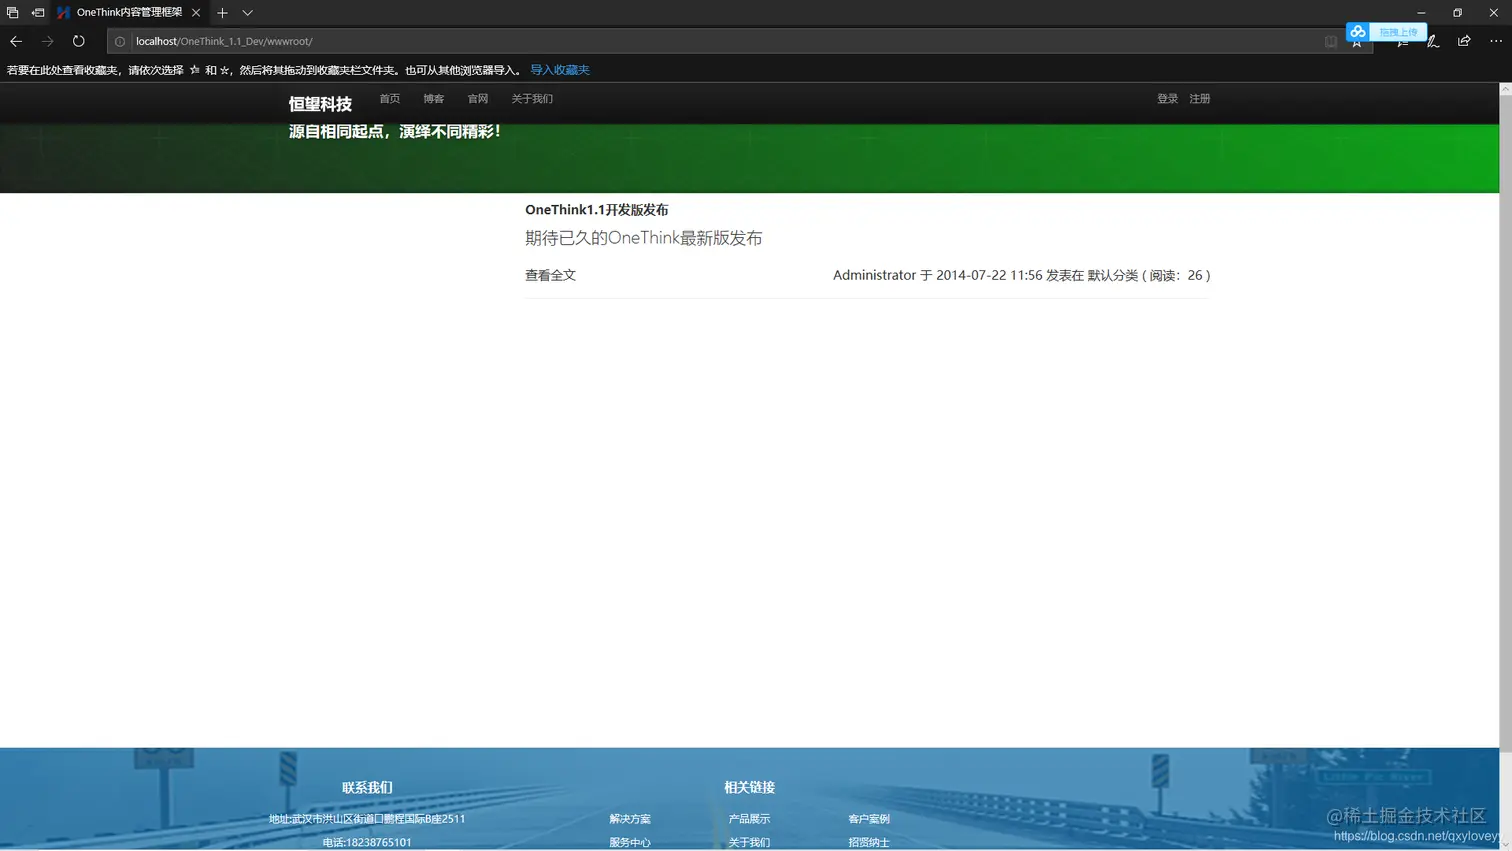
Task: Enable reading view with the book icon
Action: pyautogui.click(x=1331, y=41)
